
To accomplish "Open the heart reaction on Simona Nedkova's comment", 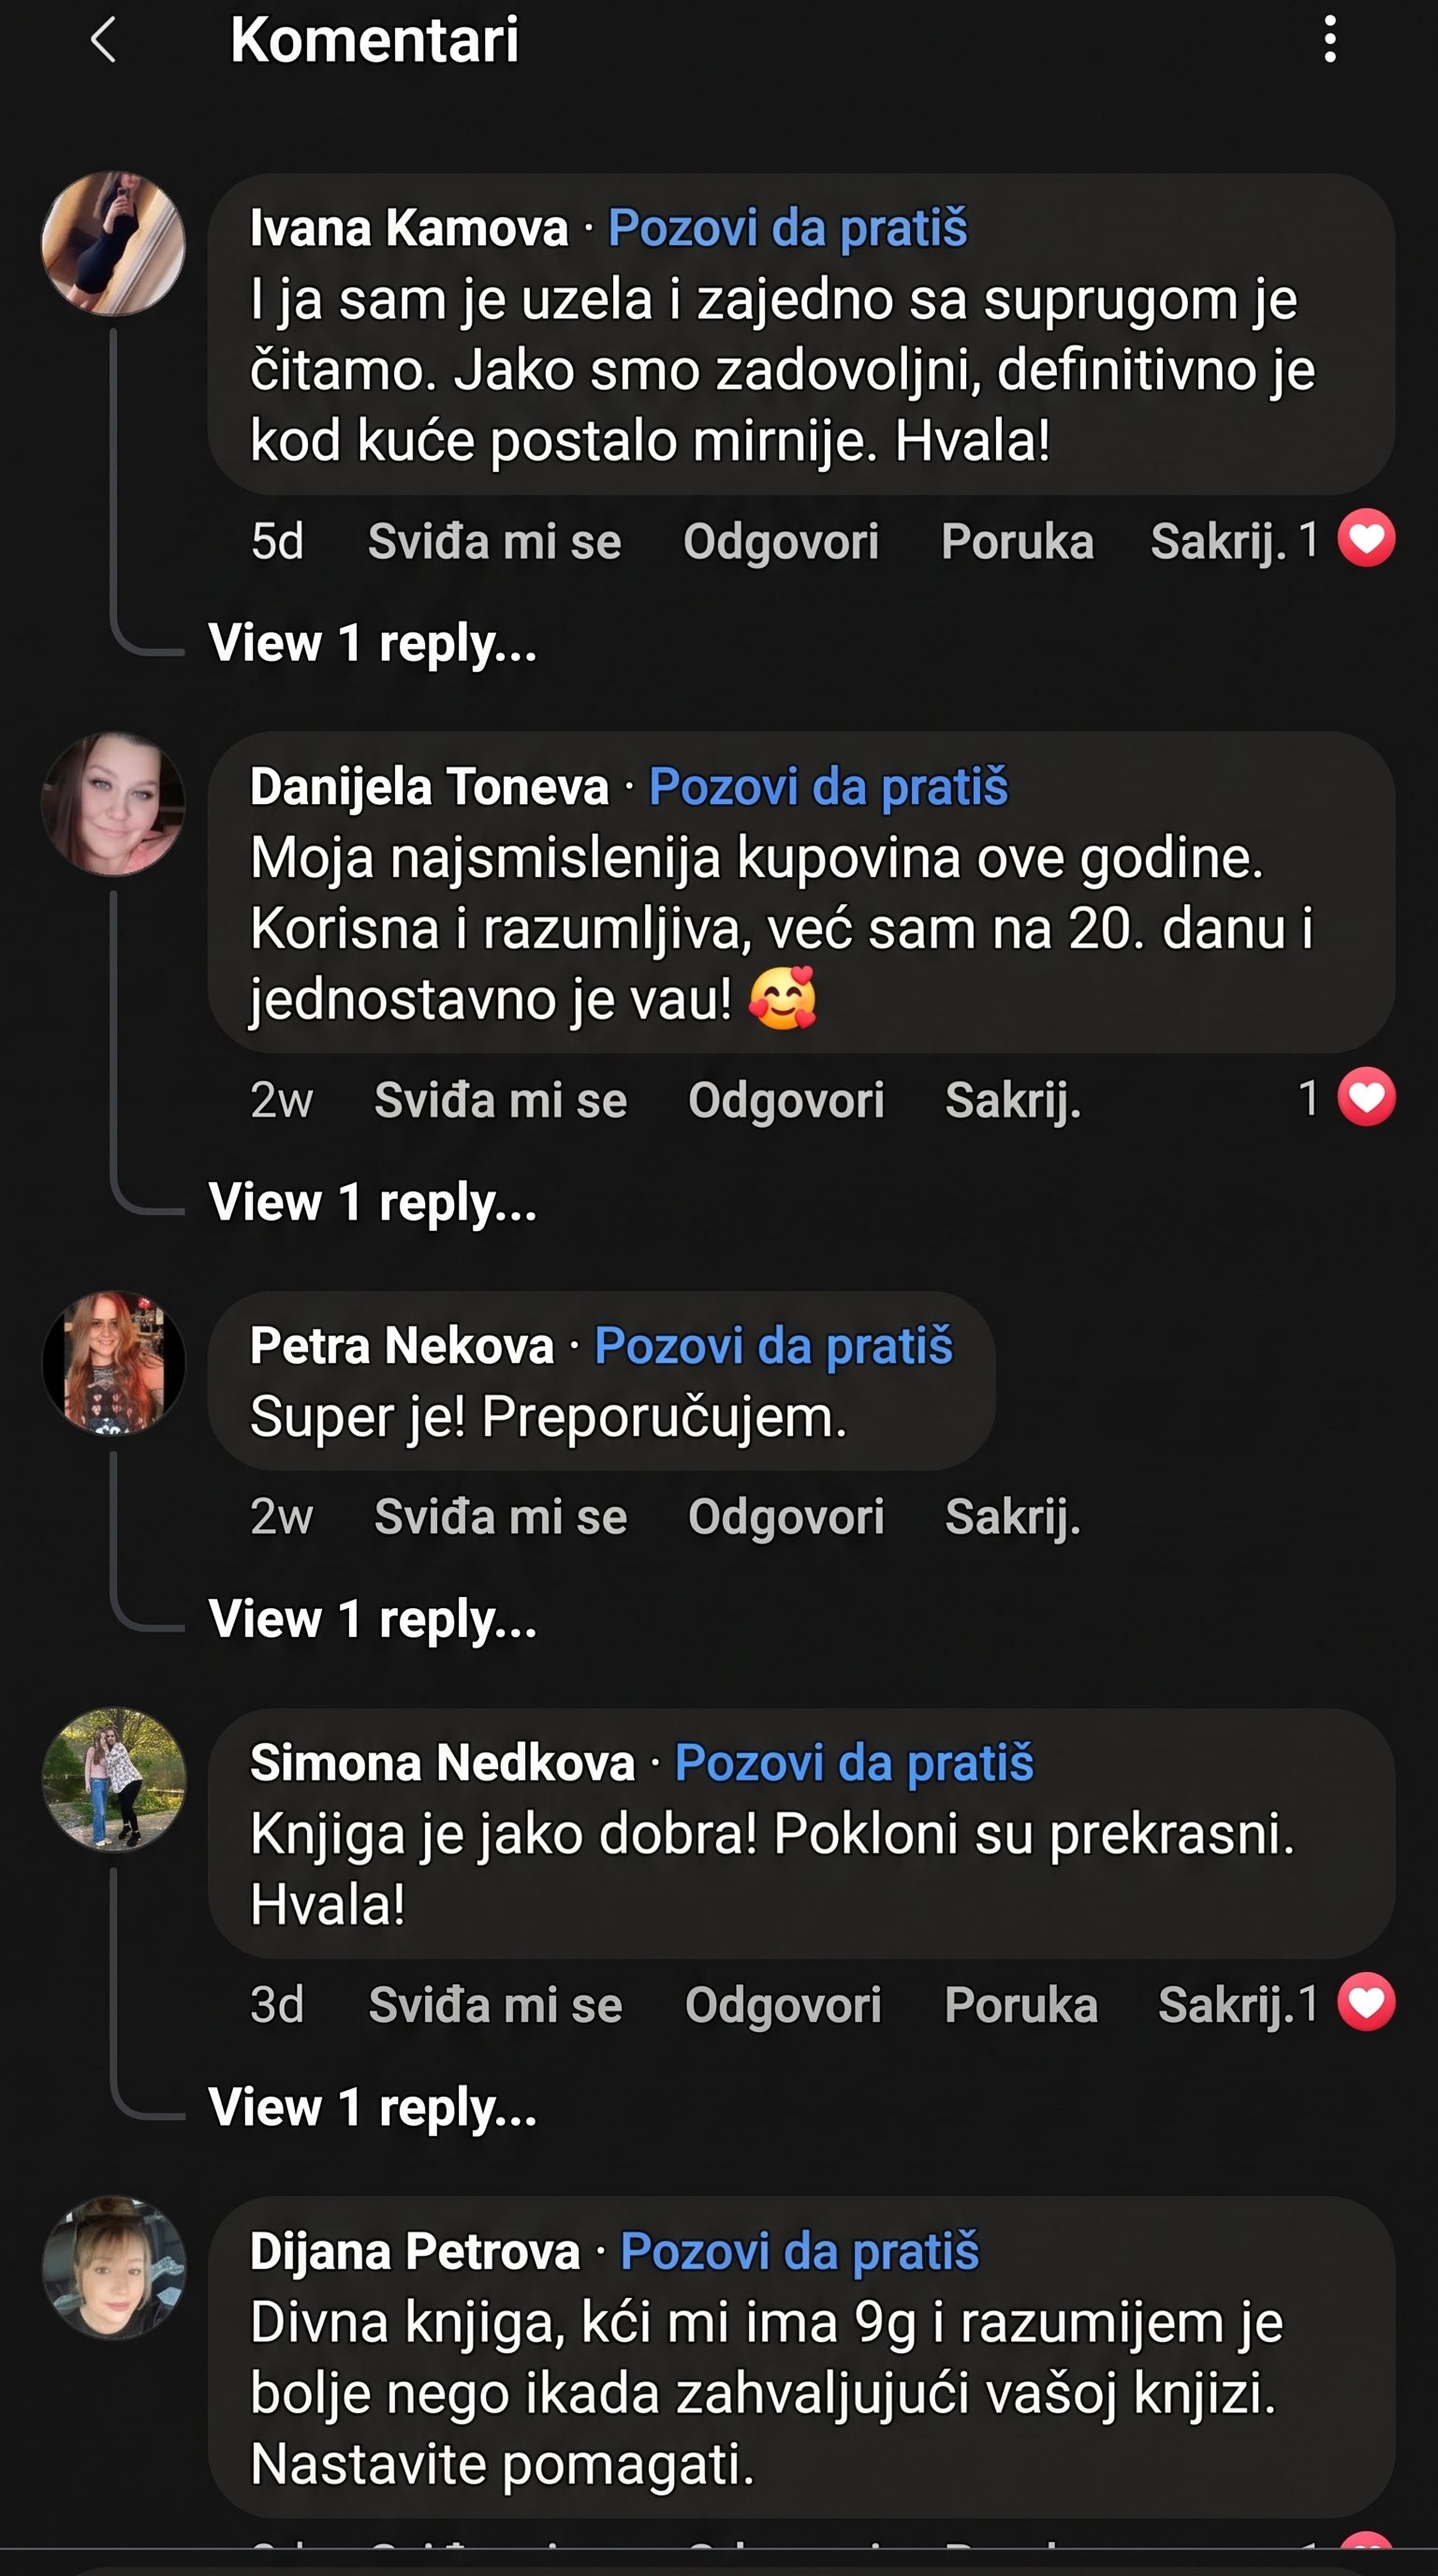I will pyautogui.click(x=1366, y=2003).
